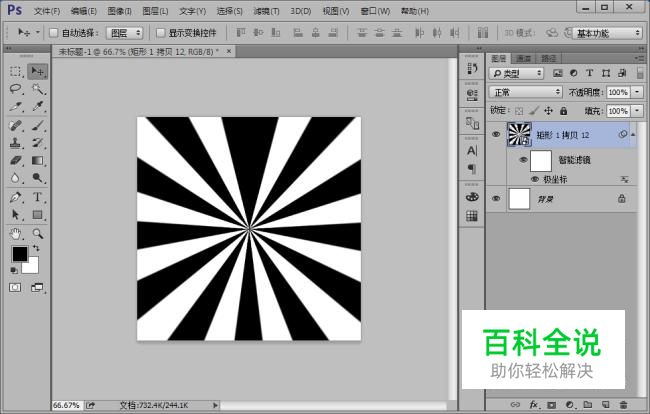Change screen mode from toolbox
This screenshot has width=650, height=414.
pyautogui.click(x=37, y=287)
